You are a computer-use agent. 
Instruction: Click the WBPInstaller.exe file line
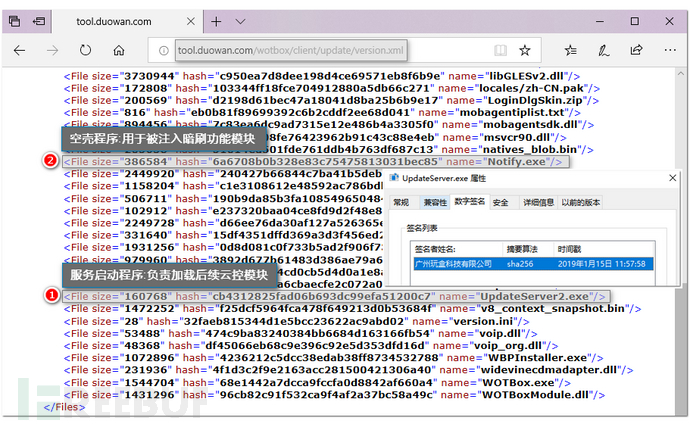pyautogui.click(x=333, y=358)
